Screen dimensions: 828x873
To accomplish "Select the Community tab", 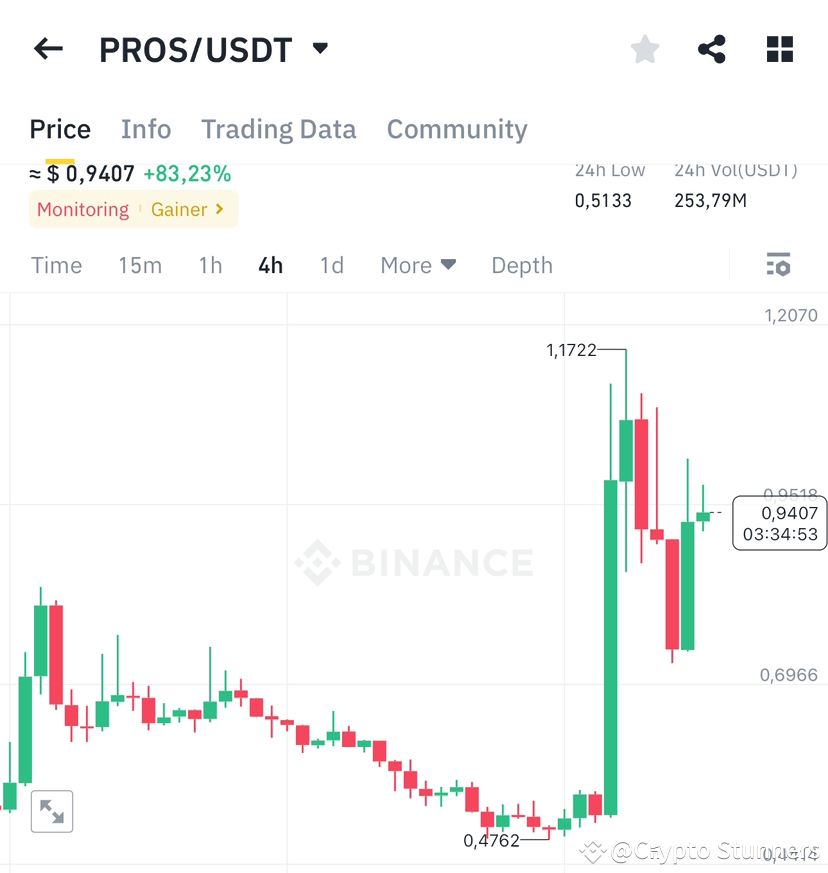I will [456, 129].
